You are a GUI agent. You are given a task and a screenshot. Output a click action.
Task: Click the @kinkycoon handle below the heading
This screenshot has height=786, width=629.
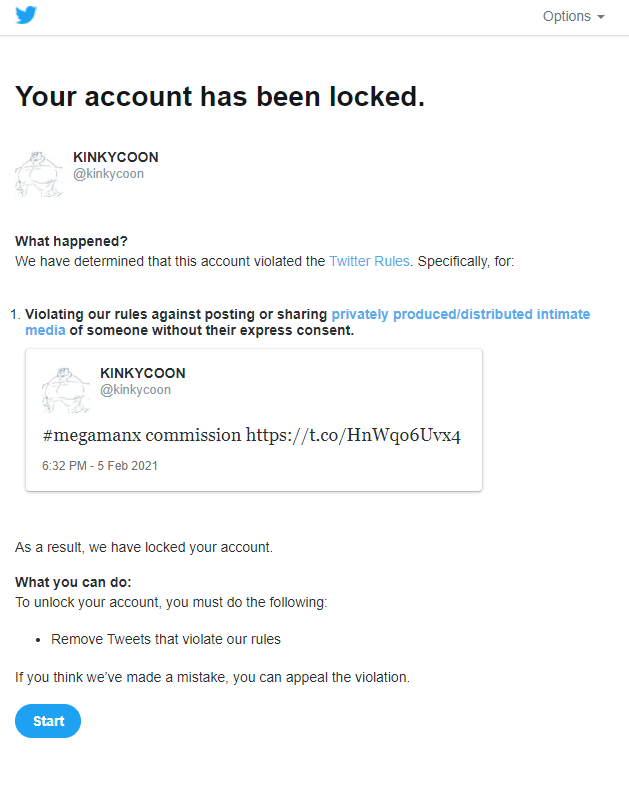pyautogui.click(x=108, y=174)
